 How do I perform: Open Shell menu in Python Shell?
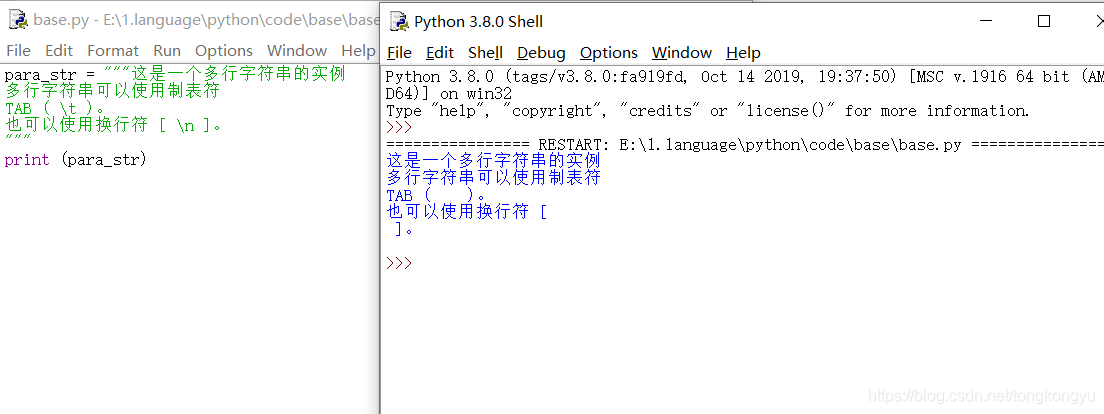(x=485, y=53)
